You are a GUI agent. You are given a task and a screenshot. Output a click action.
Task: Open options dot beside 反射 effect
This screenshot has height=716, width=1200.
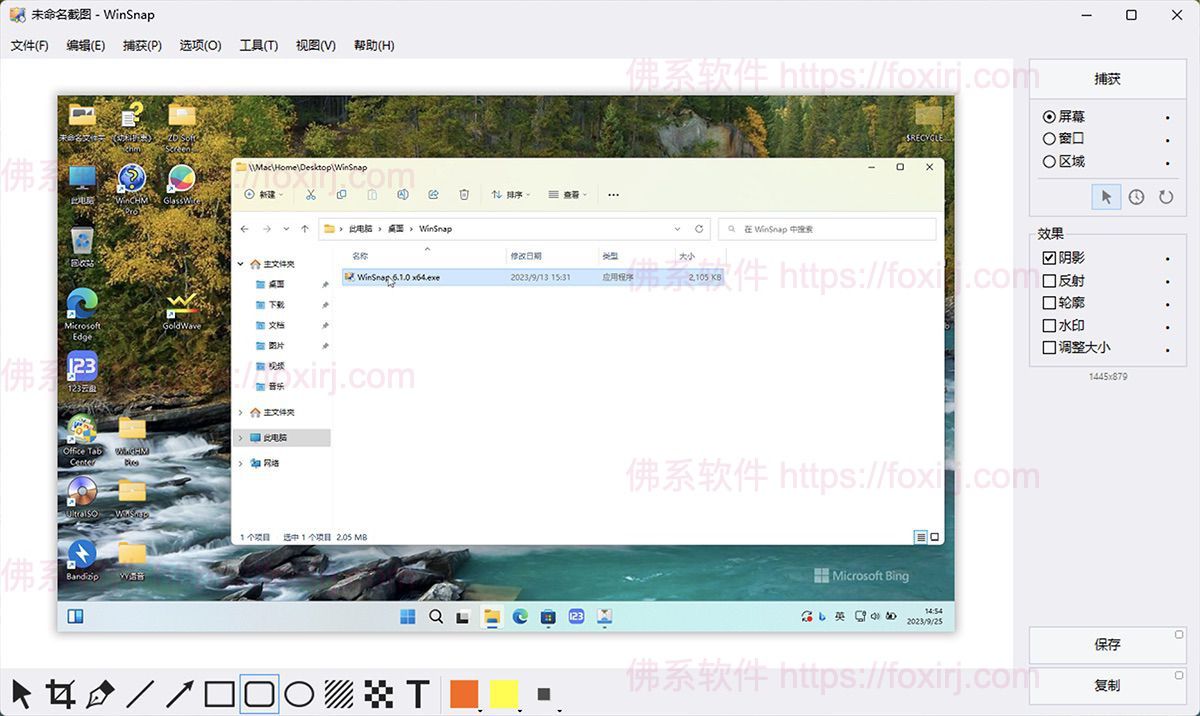point(1167,282)
